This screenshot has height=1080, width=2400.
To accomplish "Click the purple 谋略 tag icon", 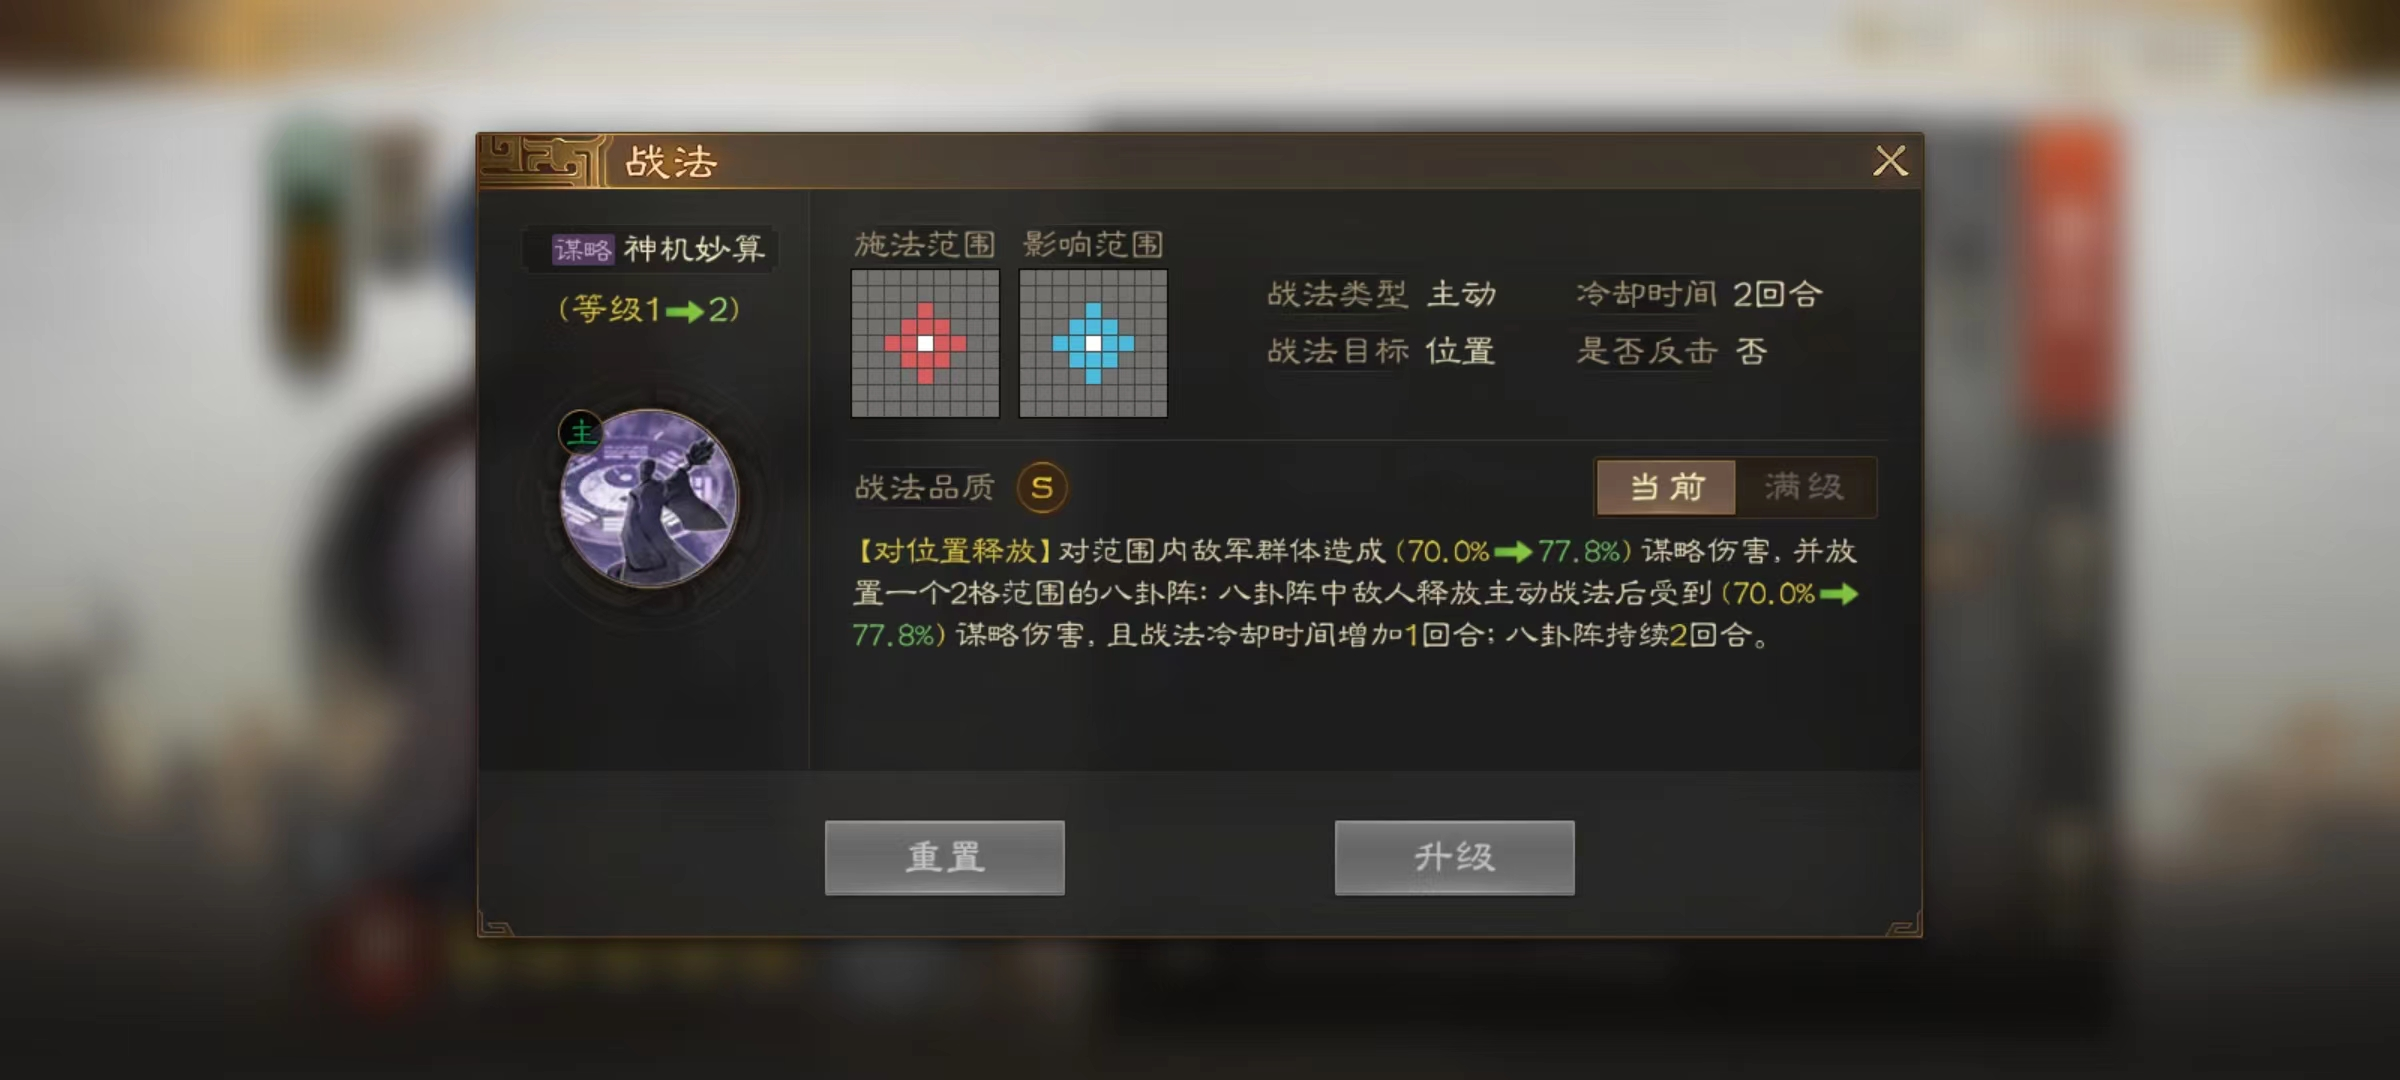I will [x=583, y=249].
